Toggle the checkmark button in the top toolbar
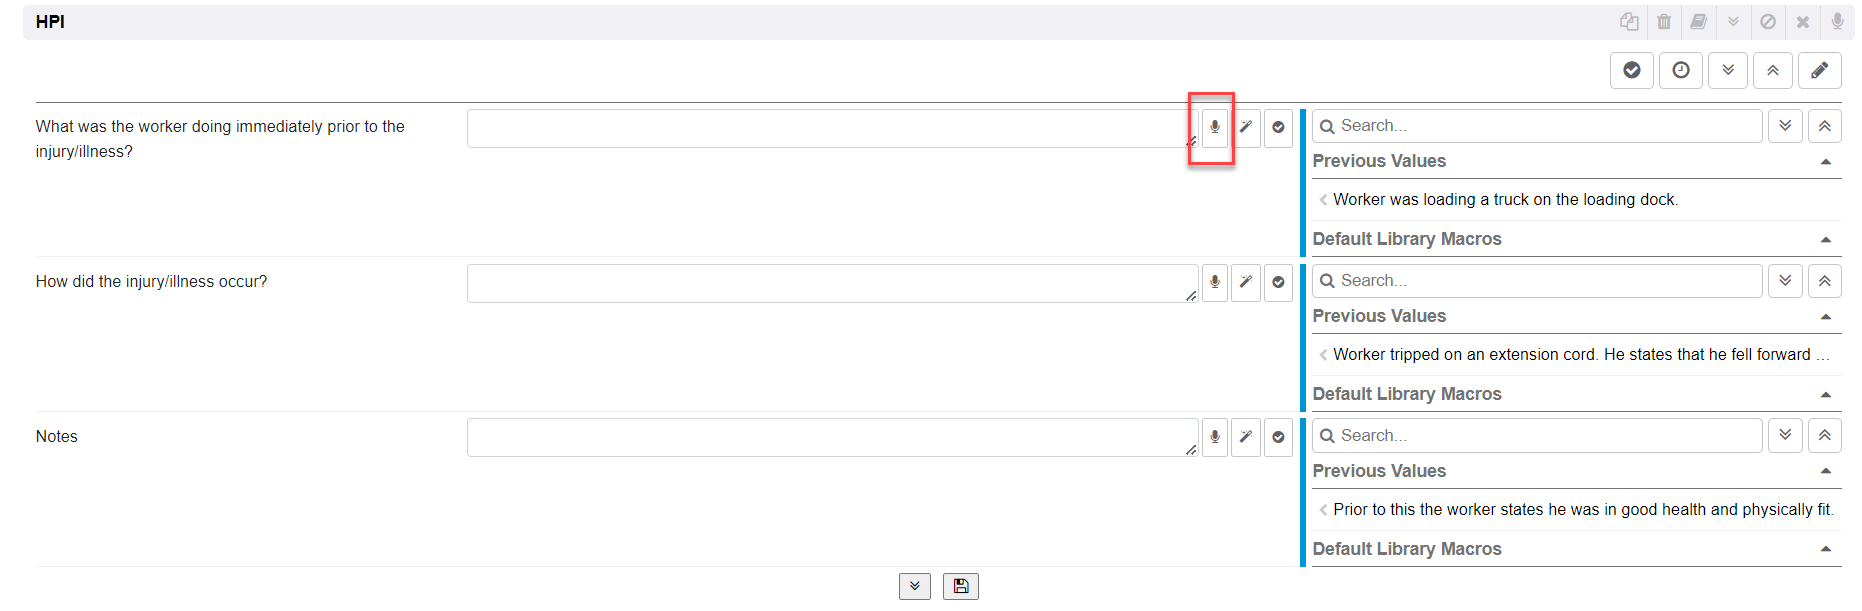The image size is (1862, 611). (x=1632, y=70)
